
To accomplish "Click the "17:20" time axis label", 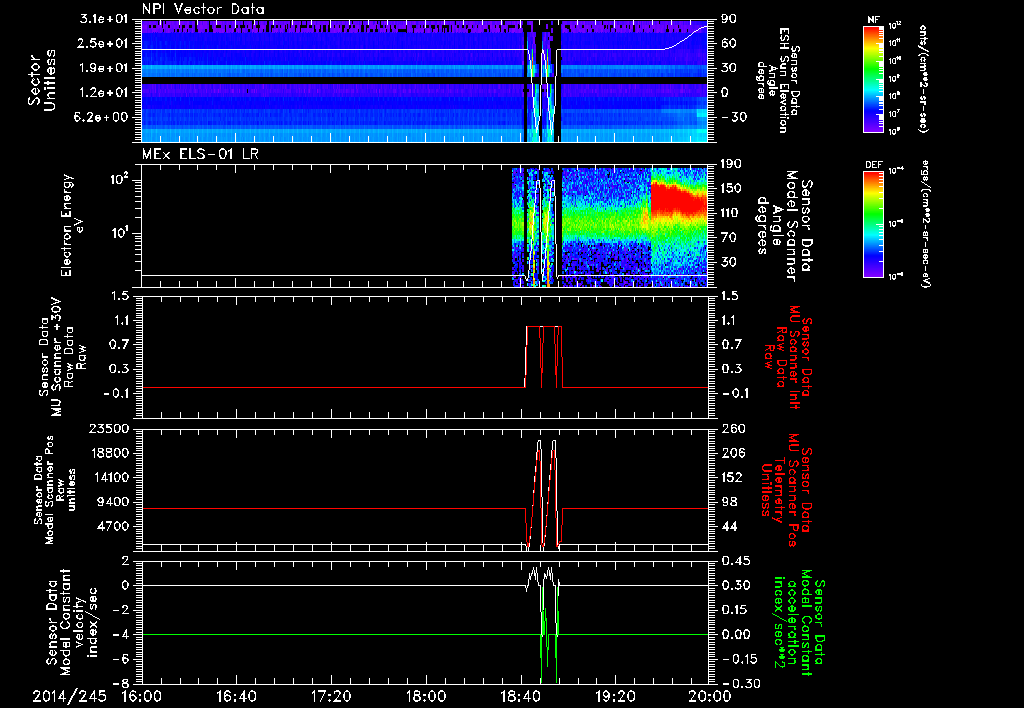I will 331,696.
